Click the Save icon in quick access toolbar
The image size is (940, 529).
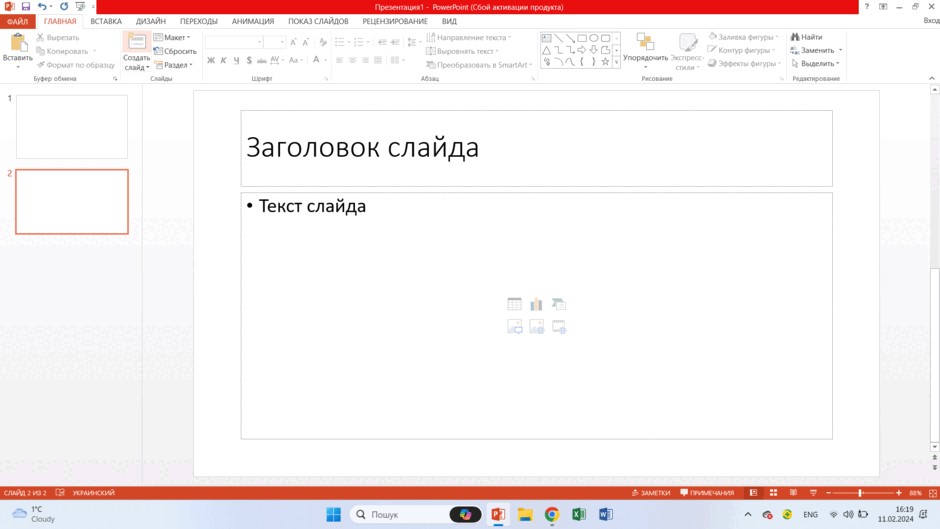(x=25, y=7)
